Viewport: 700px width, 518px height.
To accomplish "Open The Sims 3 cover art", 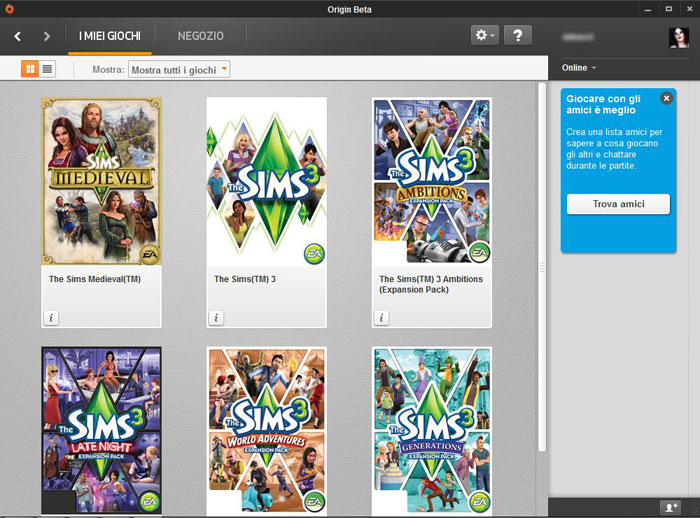I will [x=267, y=182].
